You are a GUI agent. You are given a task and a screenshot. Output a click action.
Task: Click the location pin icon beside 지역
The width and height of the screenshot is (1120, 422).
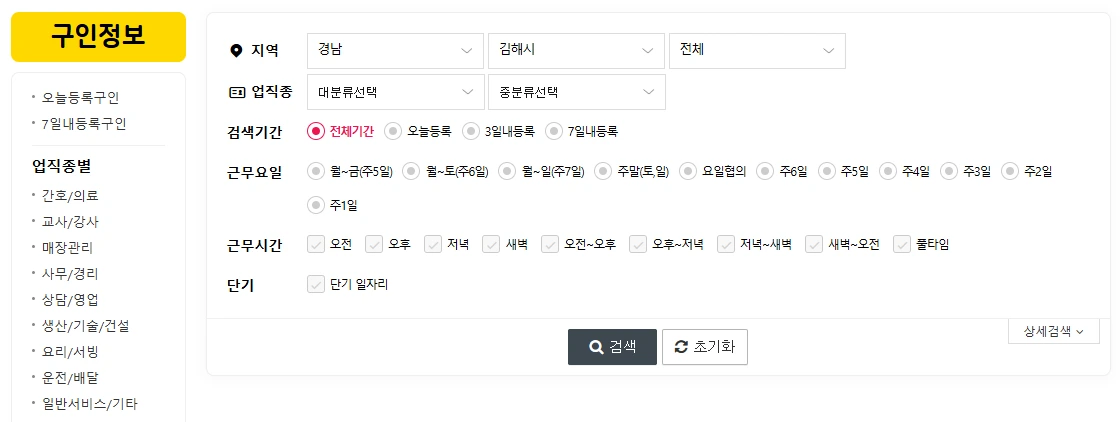tap(236, 51)
